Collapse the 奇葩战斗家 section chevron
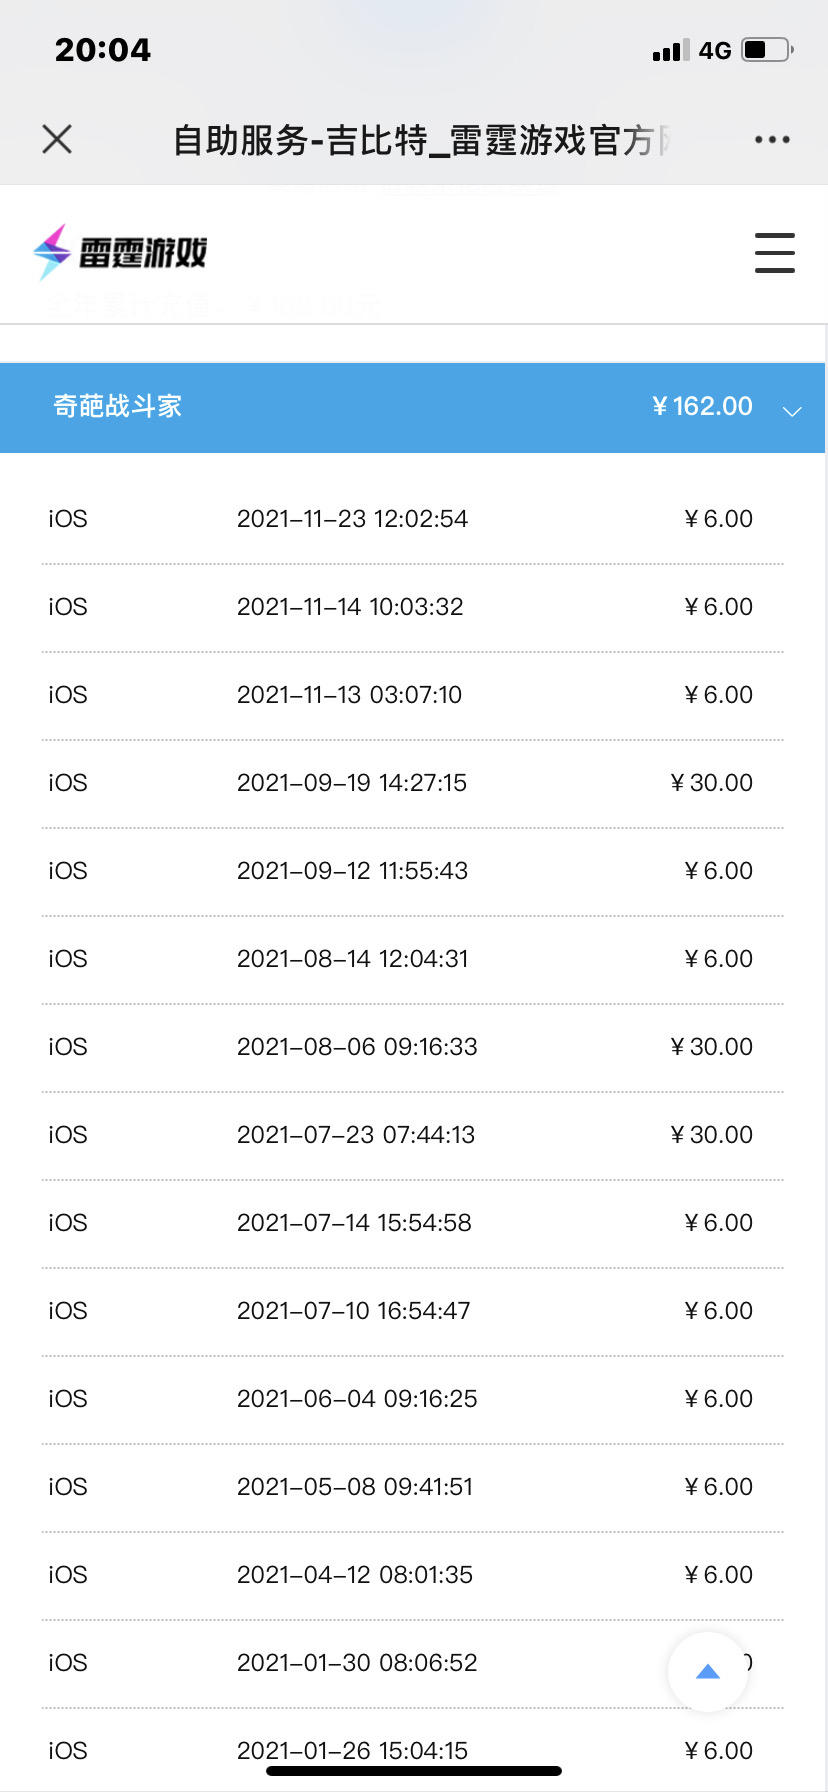The height and width of the screenshot is (1792, 828). tap(792, 410)
